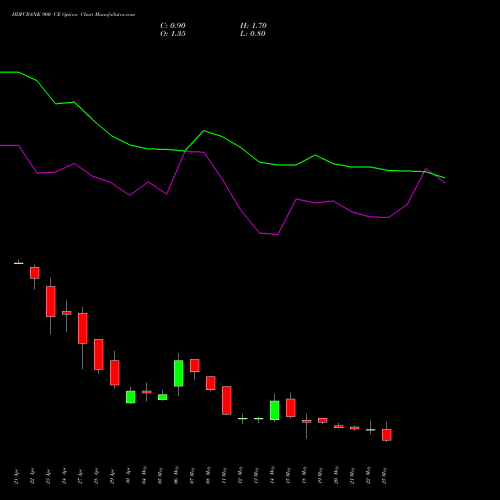This screenshot has width=500, height=500.
Task: Click the red candlestick for 27 Apr
Action: (x=83, y=328)
